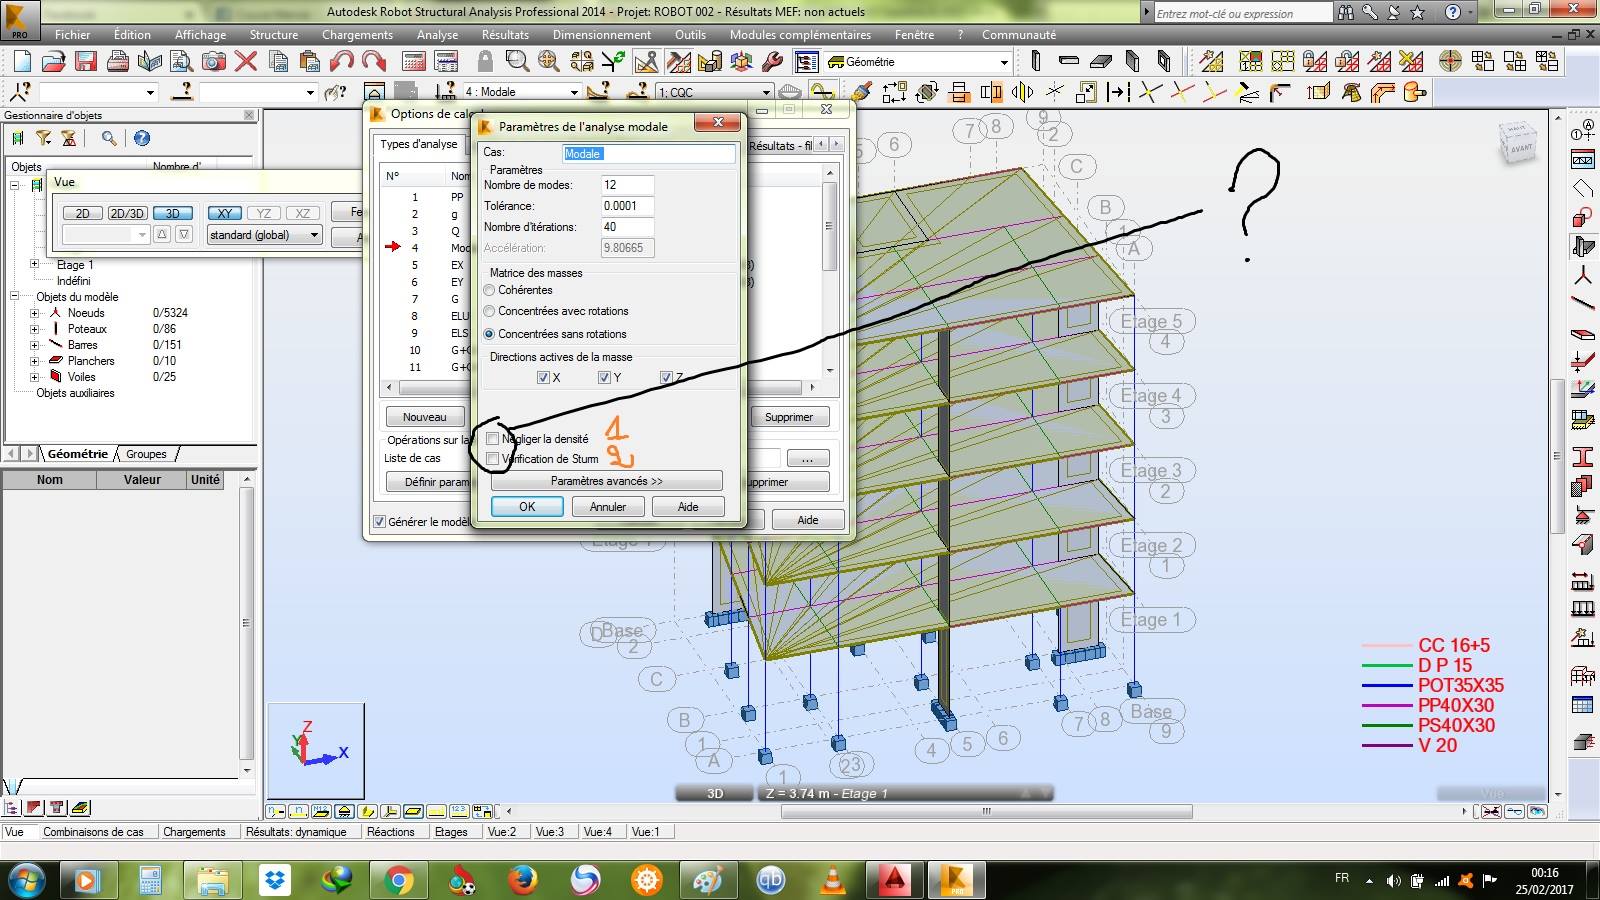This screenshot has width=1600, height=900.
Task: Switch view to 2D mode
Action: click(x=82, y=213)
